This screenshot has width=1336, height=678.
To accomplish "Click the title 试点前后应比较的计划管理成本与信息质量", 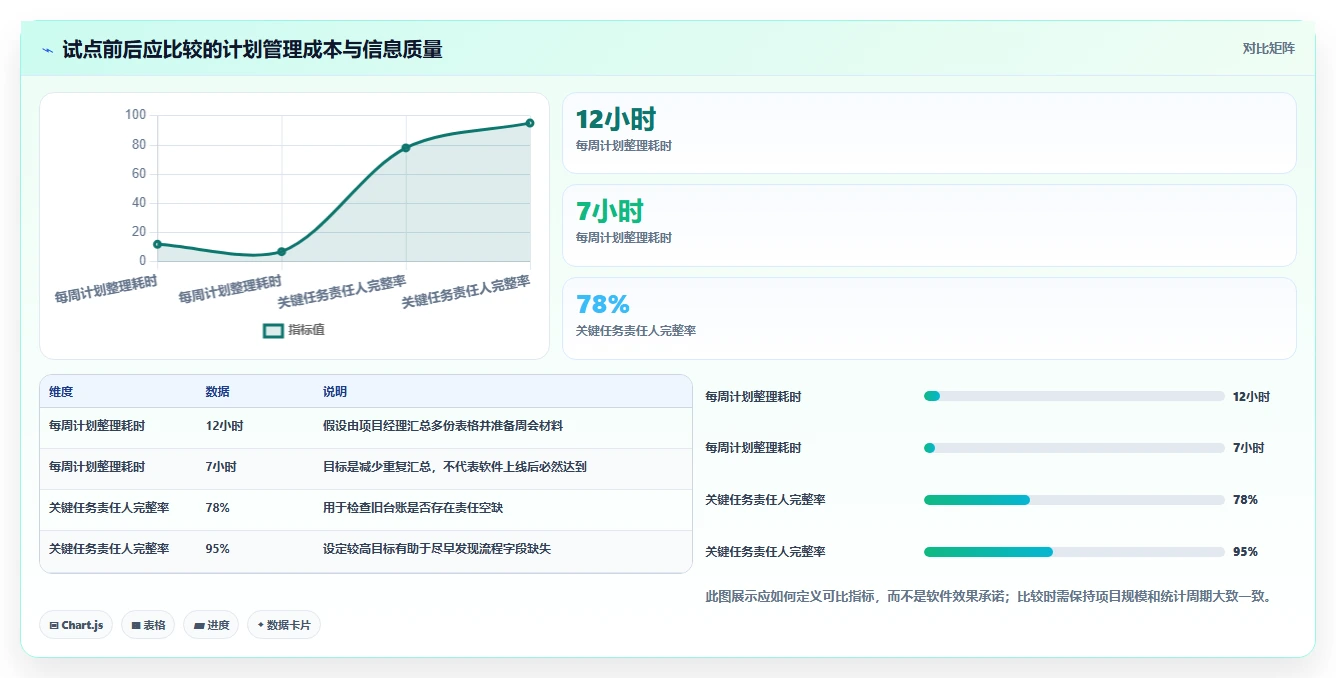I will click(x=252, y=49).
